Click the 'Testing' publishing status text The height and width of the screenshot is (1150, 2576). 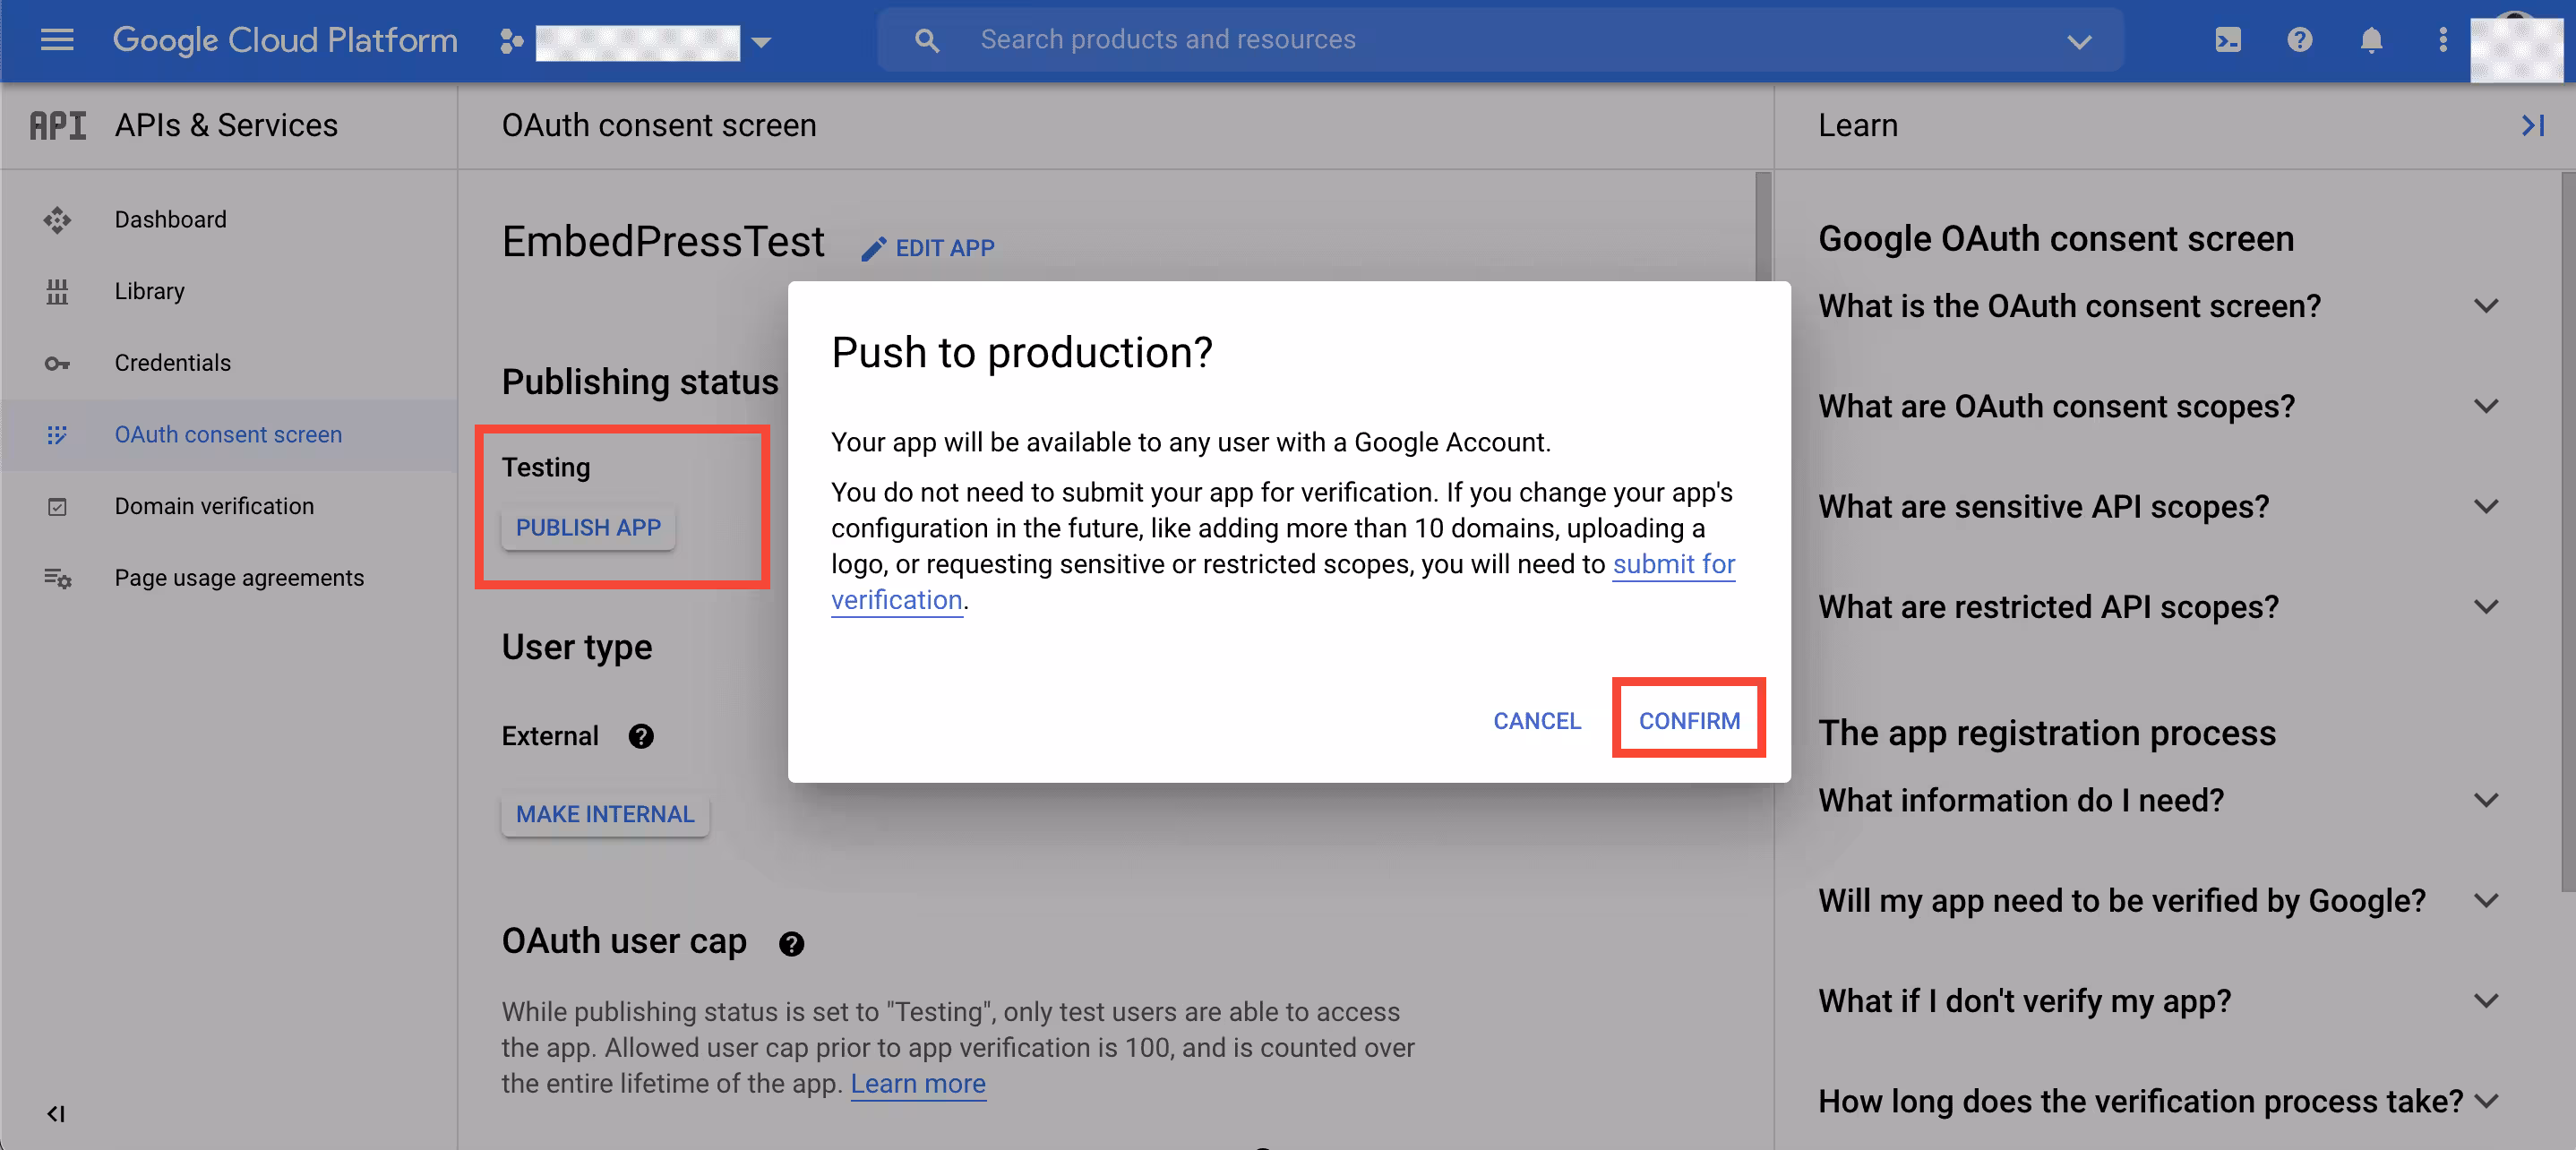click(546, 467)
